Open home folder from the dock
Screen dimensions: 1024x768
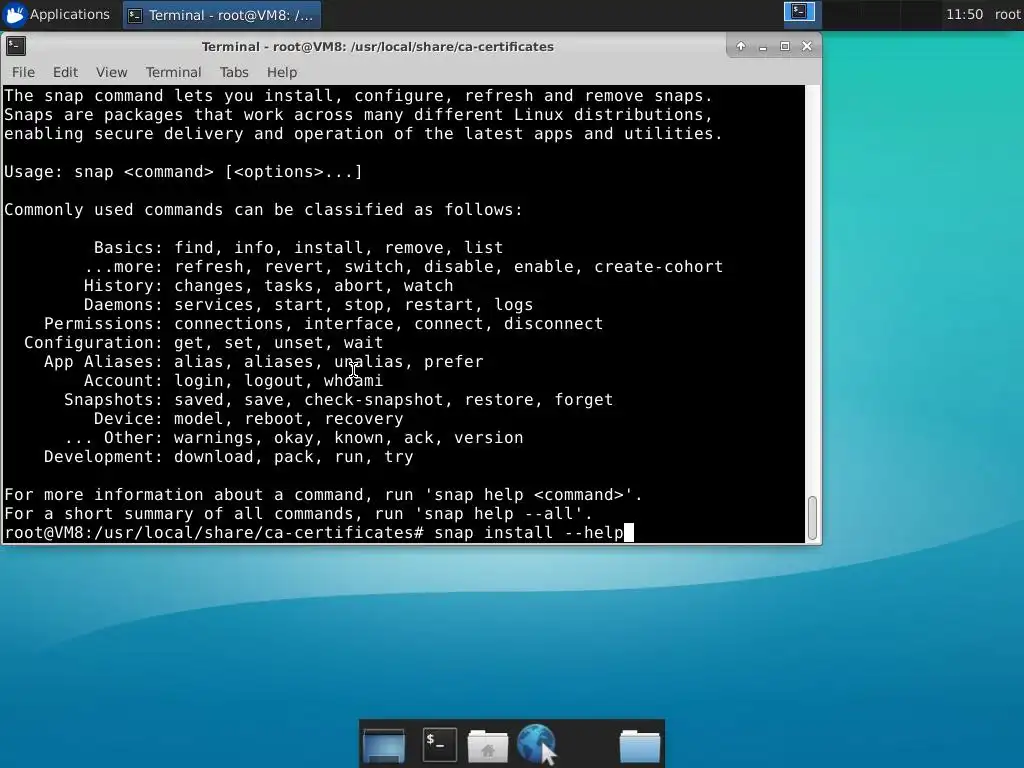click(488, 745)
